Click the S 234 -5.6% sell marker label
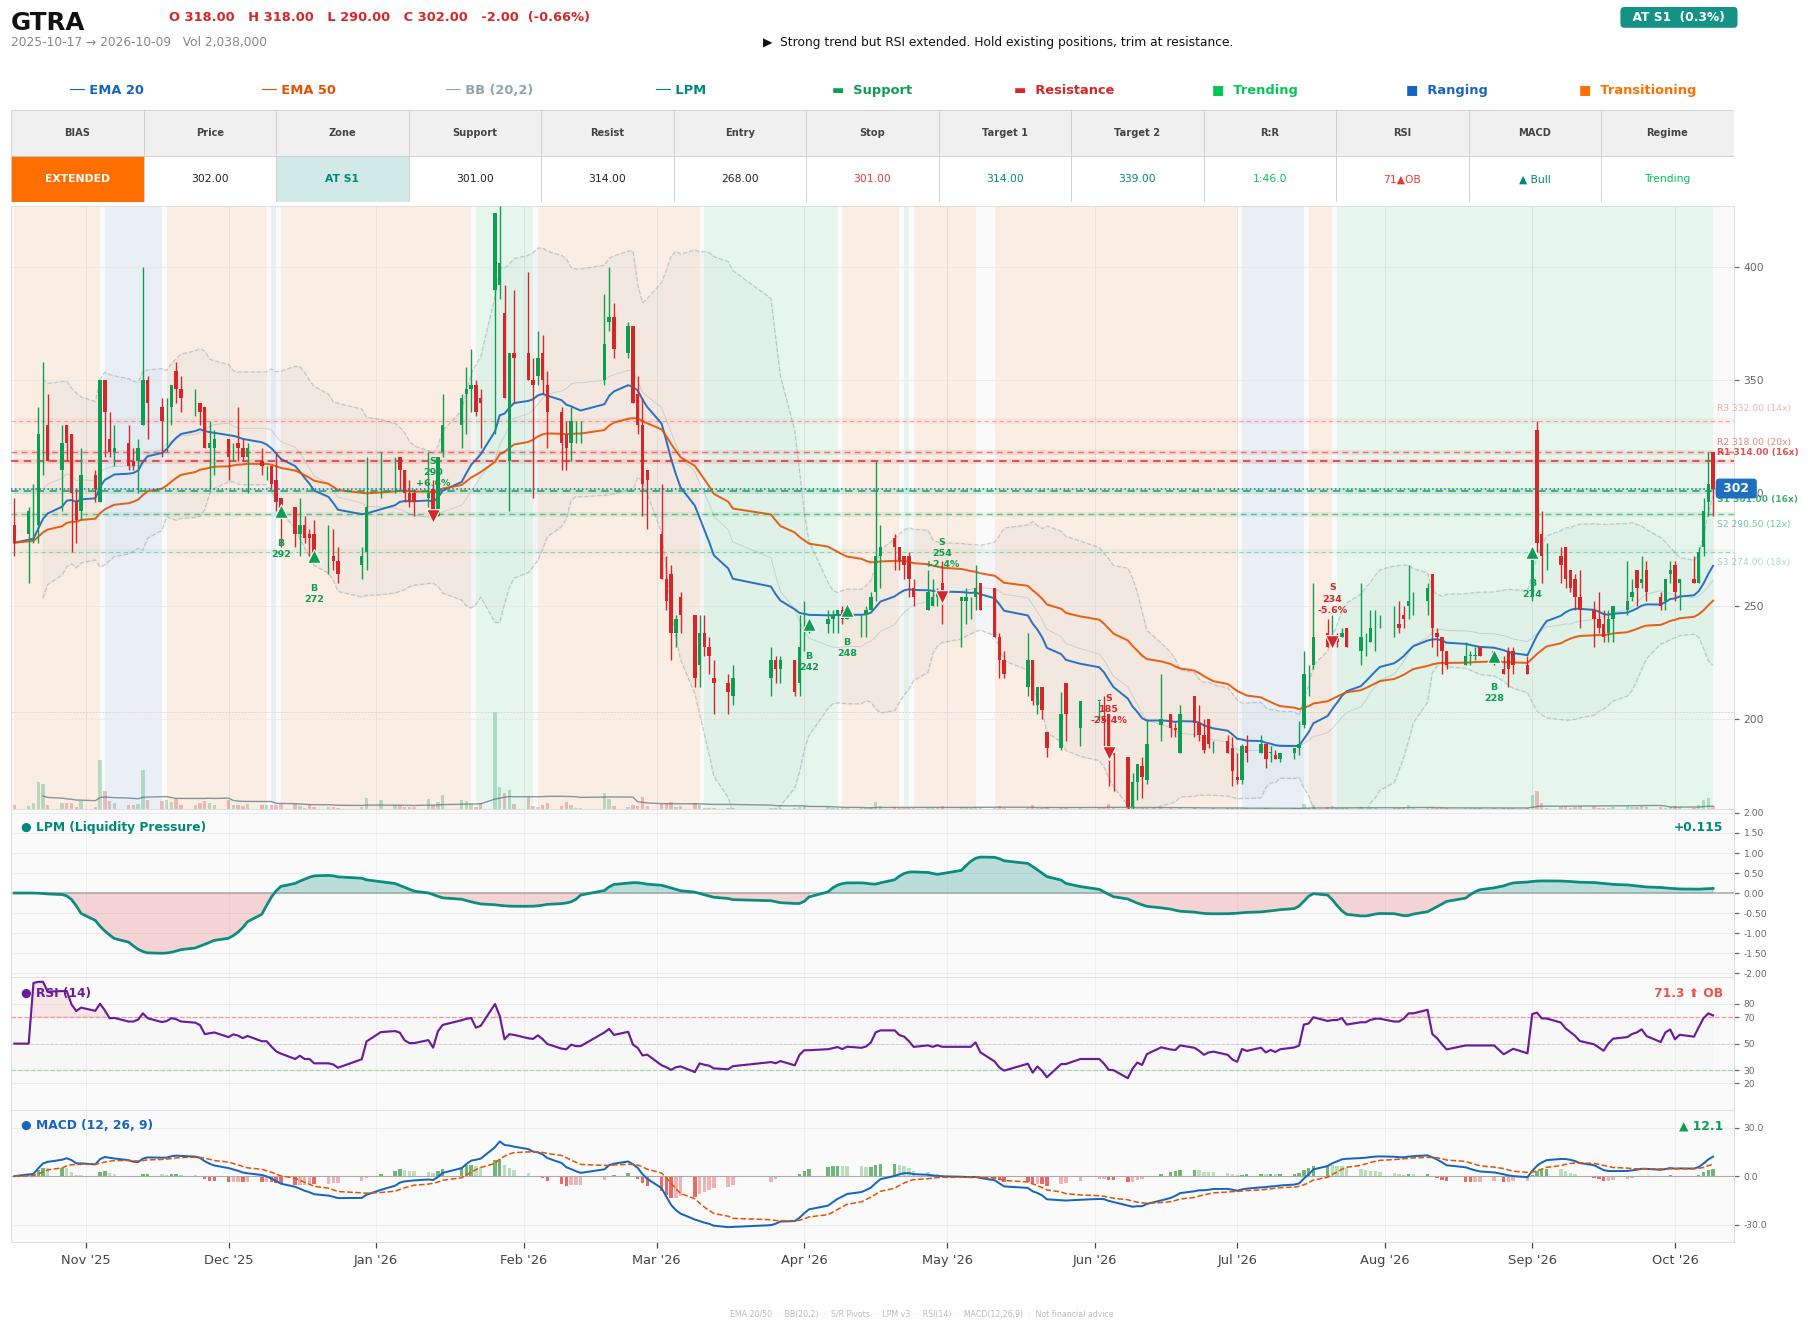 [x=1332, y=599]
